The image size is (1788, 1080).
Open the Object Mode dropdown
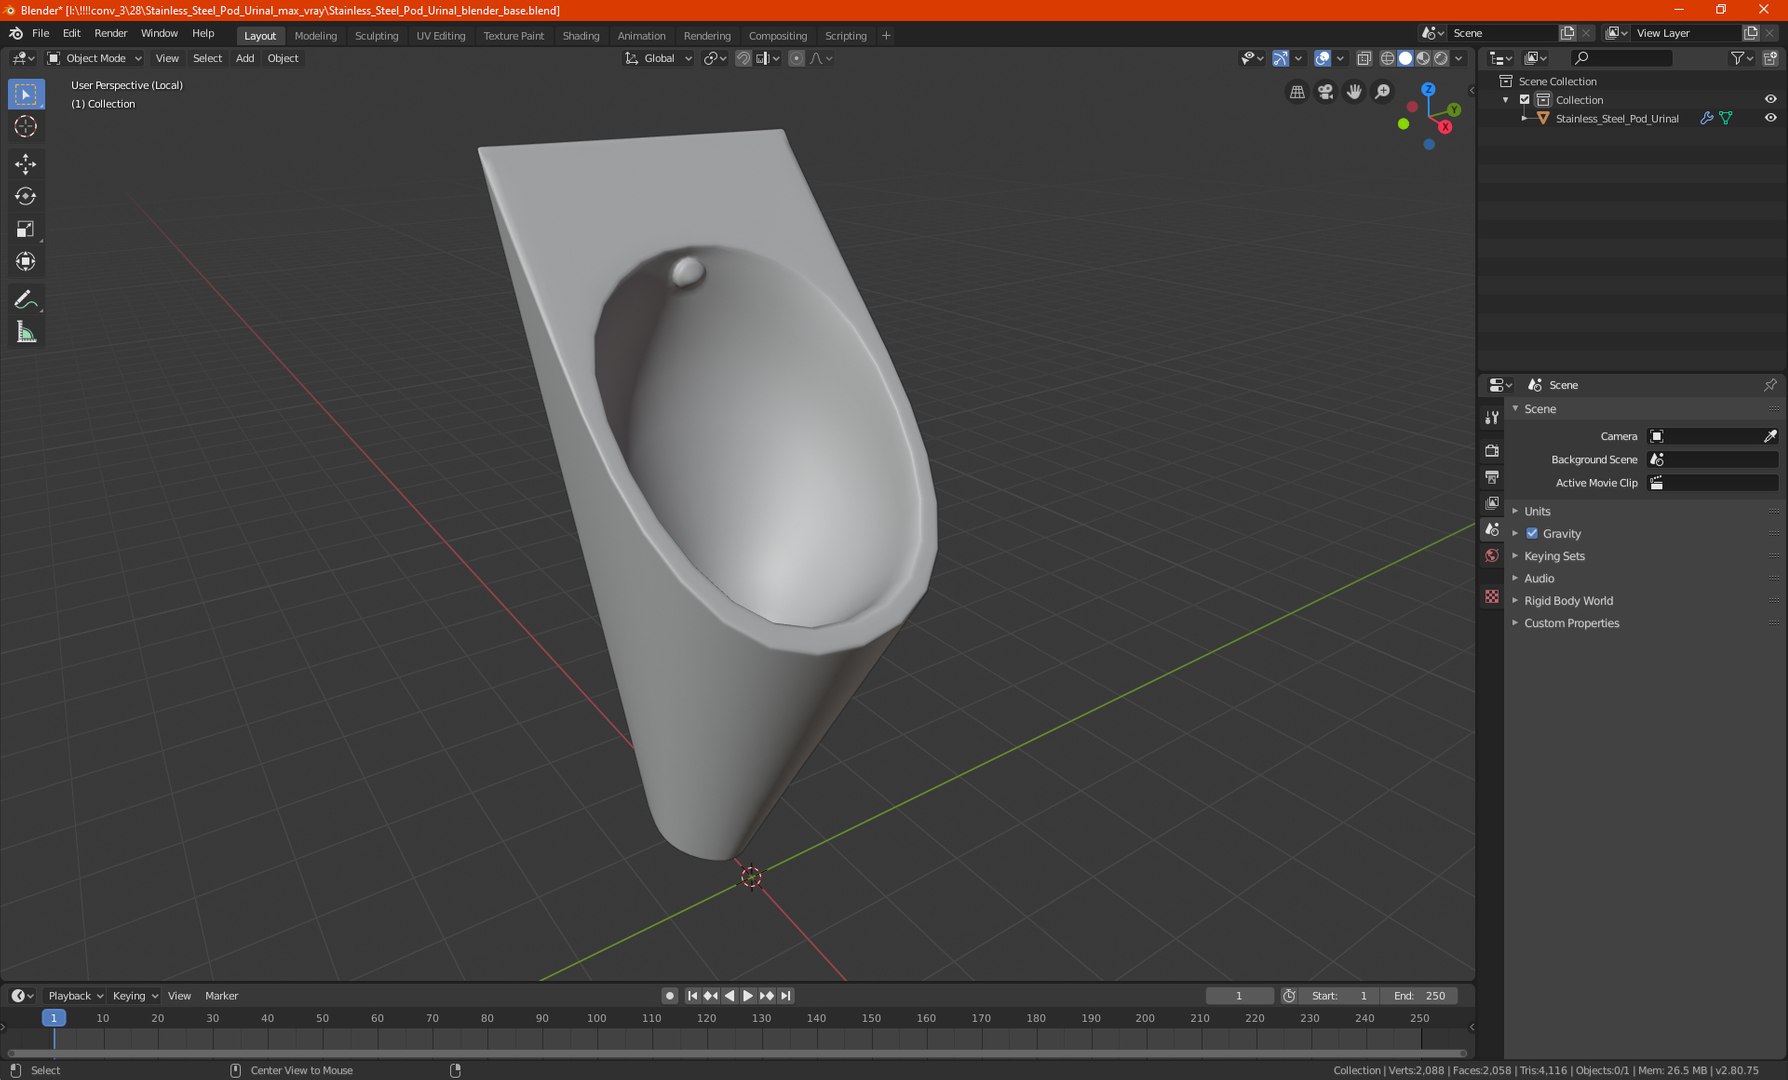tap(95, 58)
